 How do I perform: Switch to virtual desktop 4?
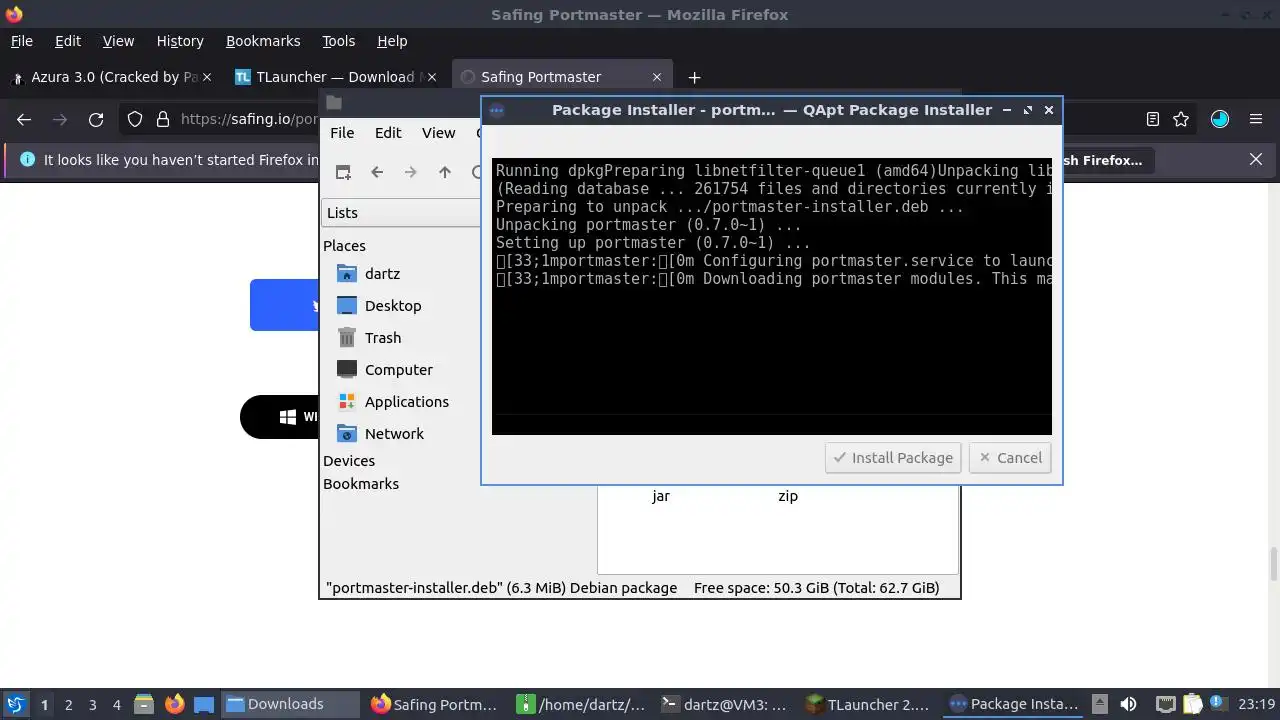(x=117, y=704)
